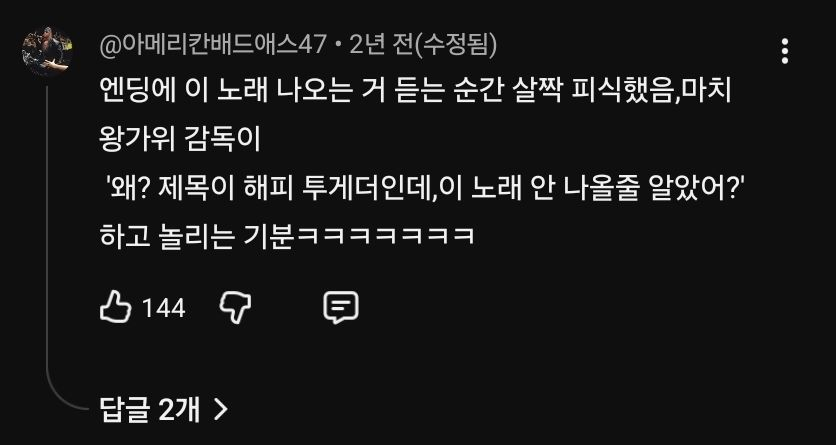Open the three-dot comment options menu
Image resolution: width=836 pixels, height=445 pixels.
click(x=785, y=52)
